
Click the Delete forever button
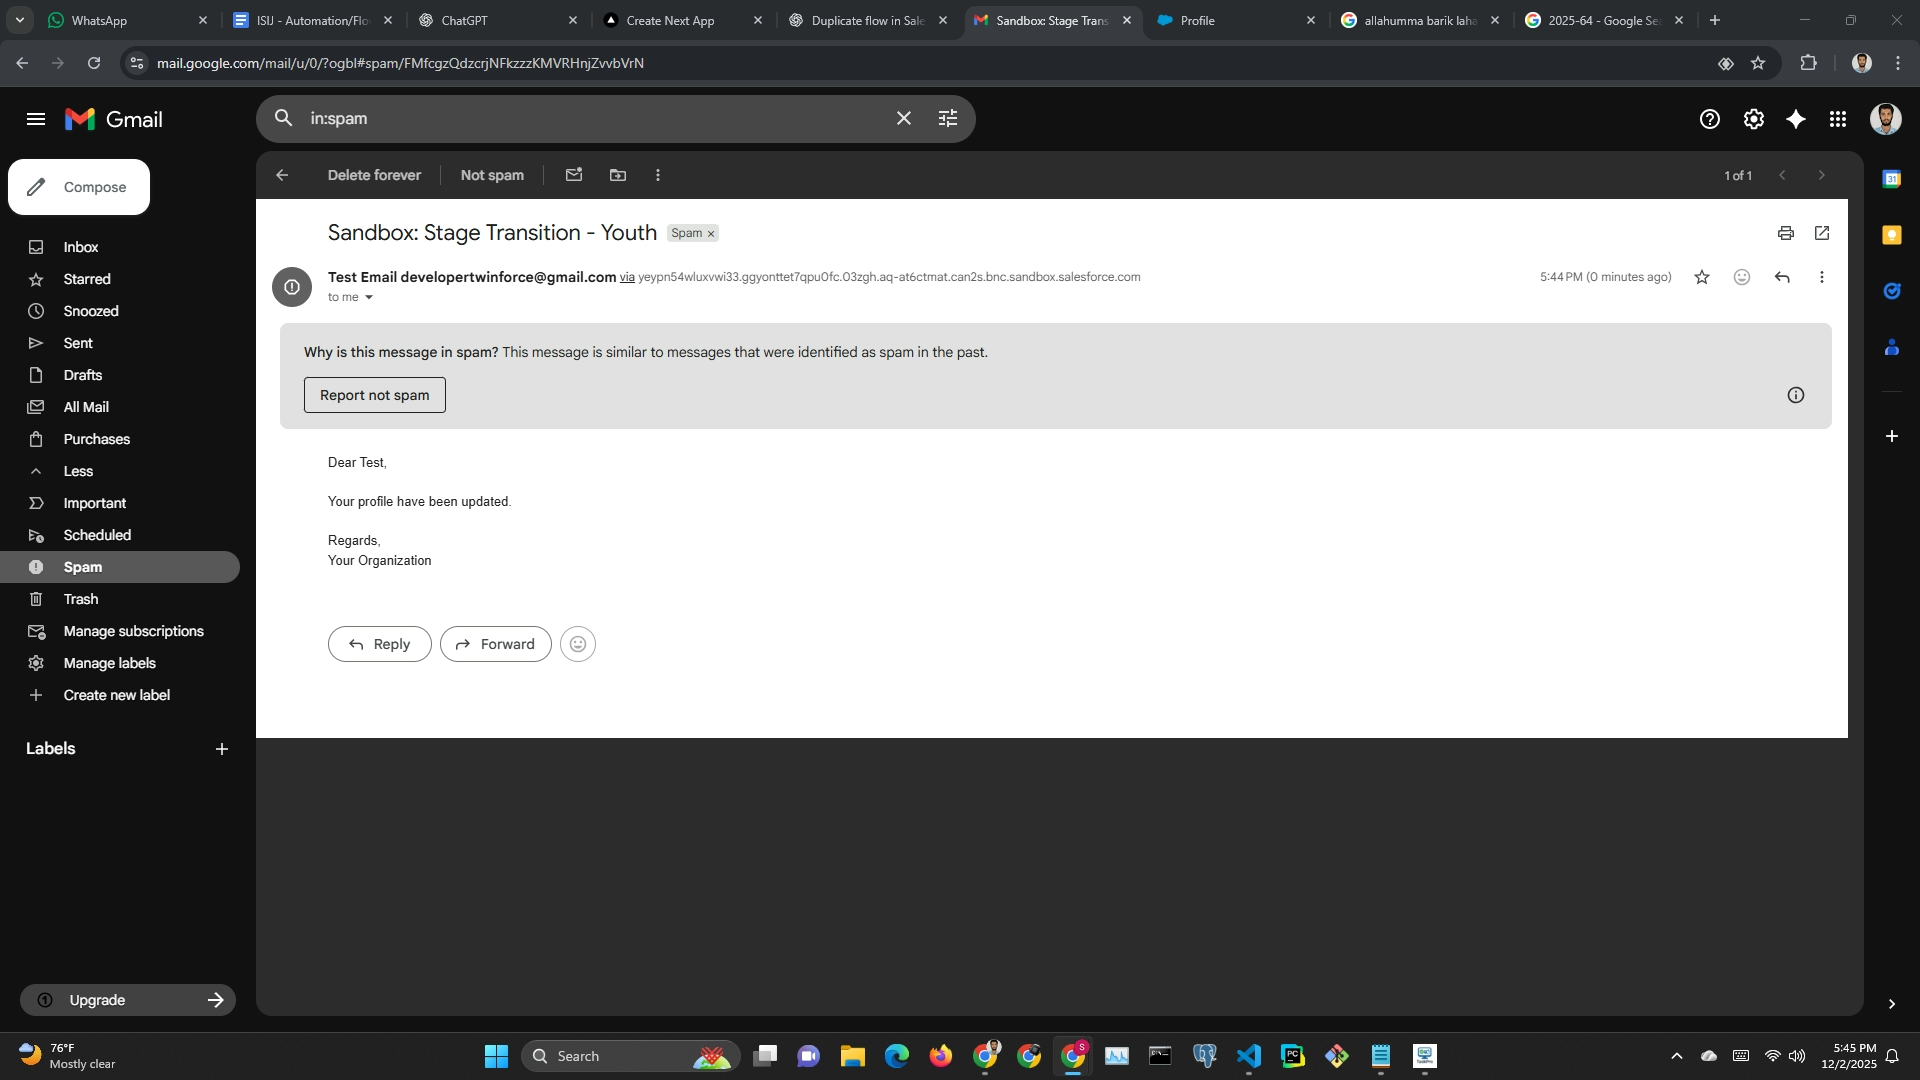point(374,175)
